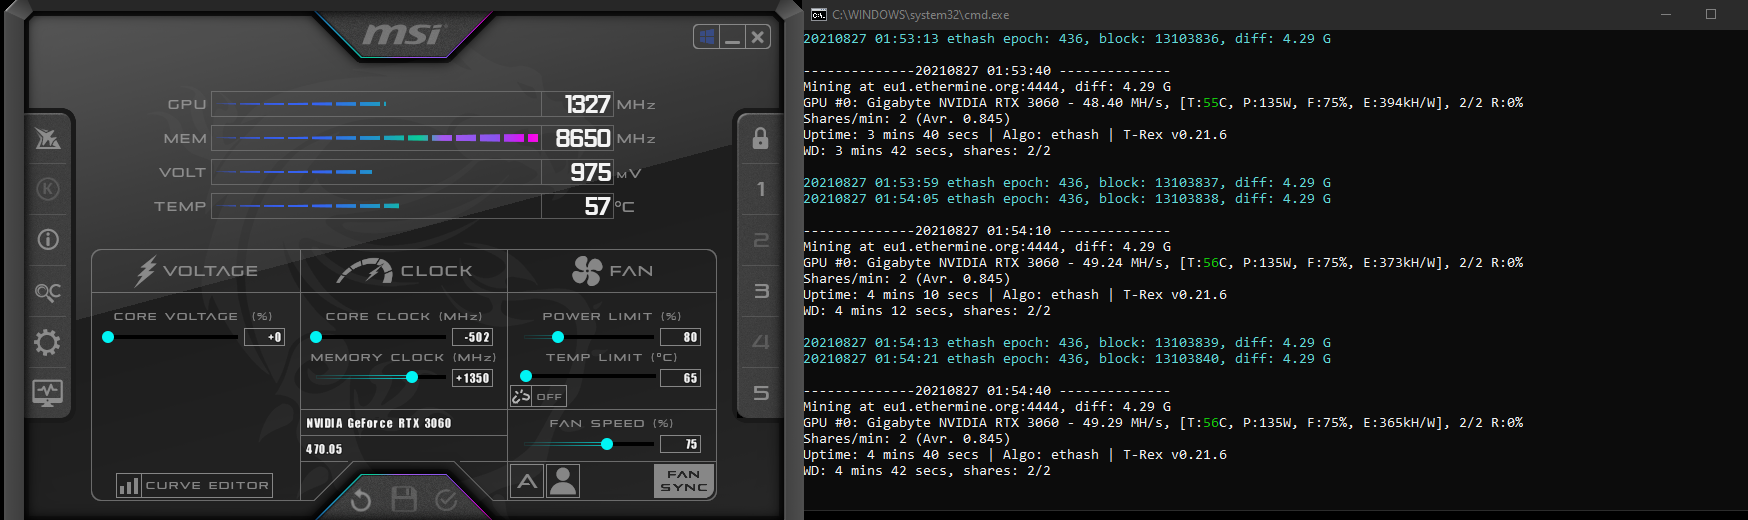This screenshot has height=520, width=1748.
Task: Toggle power and temp limit link OFF
Action: [x=538, y=396]
